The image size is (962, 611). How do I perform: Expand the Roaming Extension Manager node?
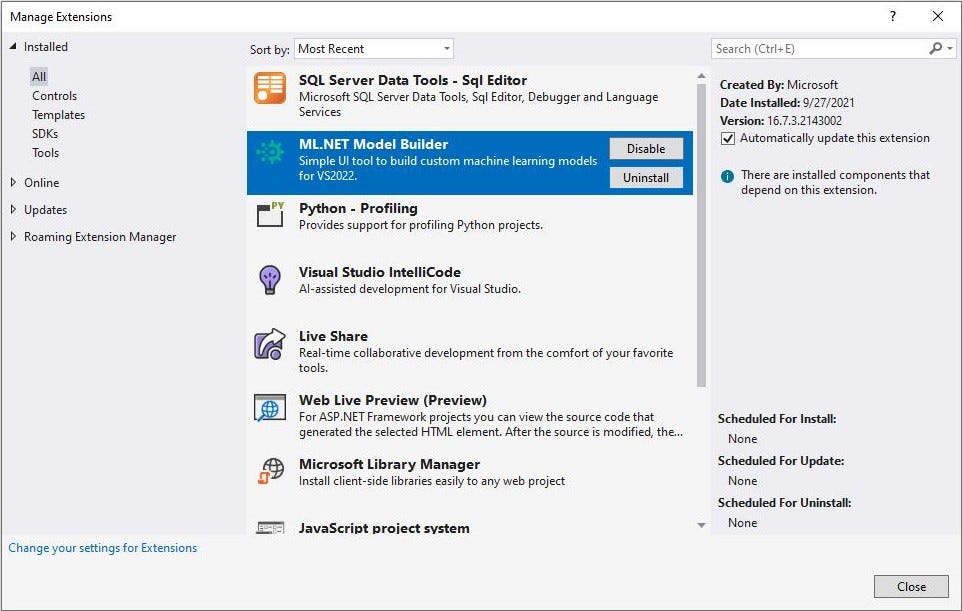[x=14, y=237]
